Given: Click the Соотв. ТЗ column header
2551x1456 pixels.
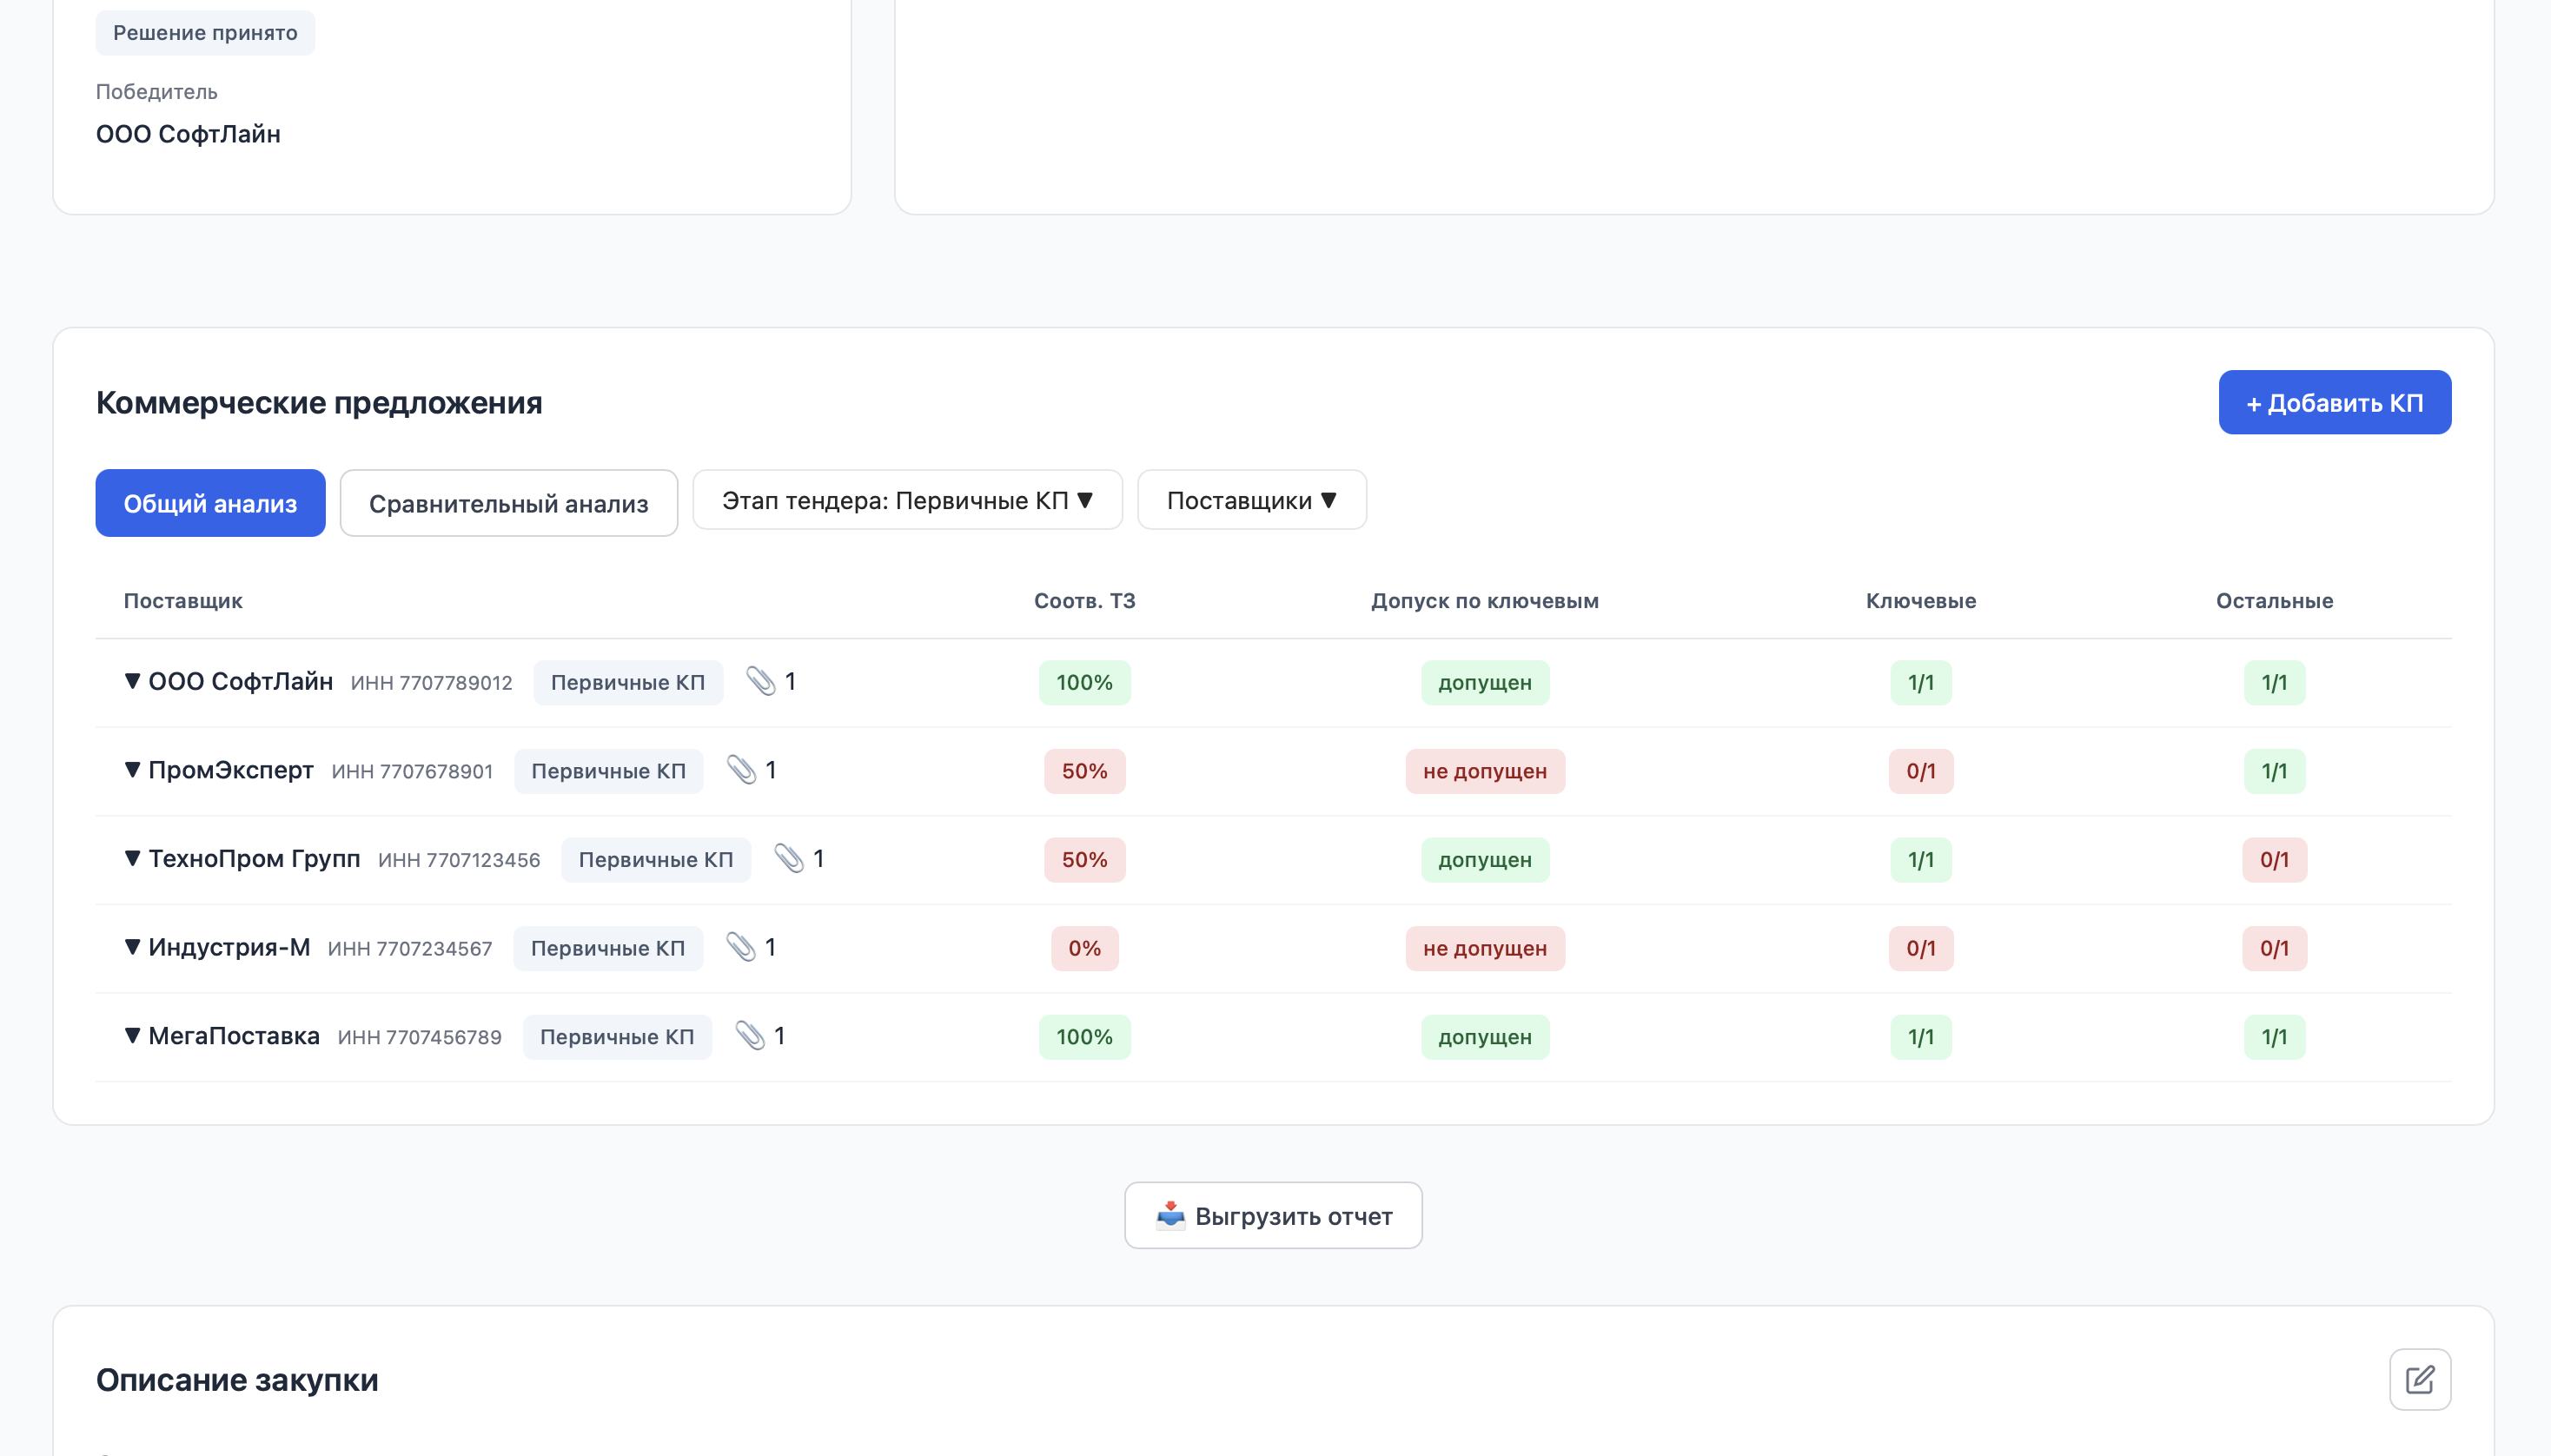Looking at the screenshot, I should (1084, 600).
